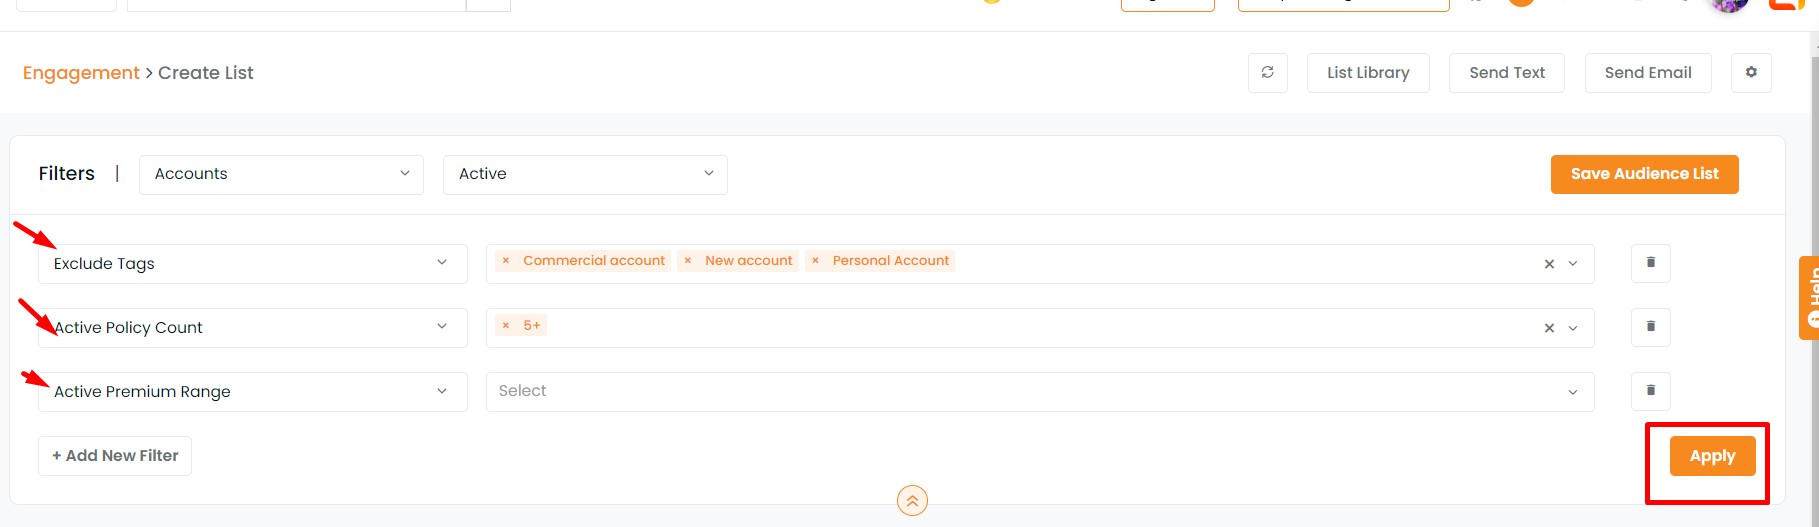
Task: Delete the Active Policy Count filter row
Action: [x=1651, y=327]
